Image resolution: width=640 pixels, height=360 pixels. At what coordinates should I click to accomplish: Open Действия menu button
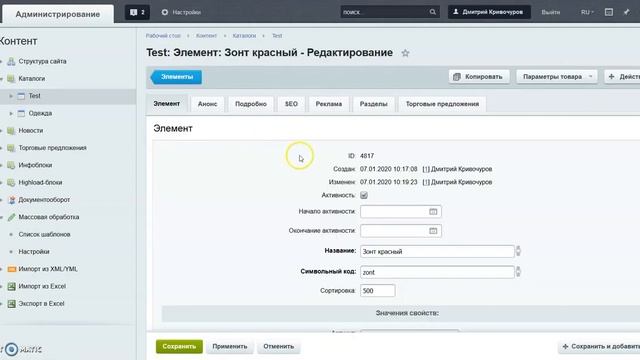pos(622,77)
